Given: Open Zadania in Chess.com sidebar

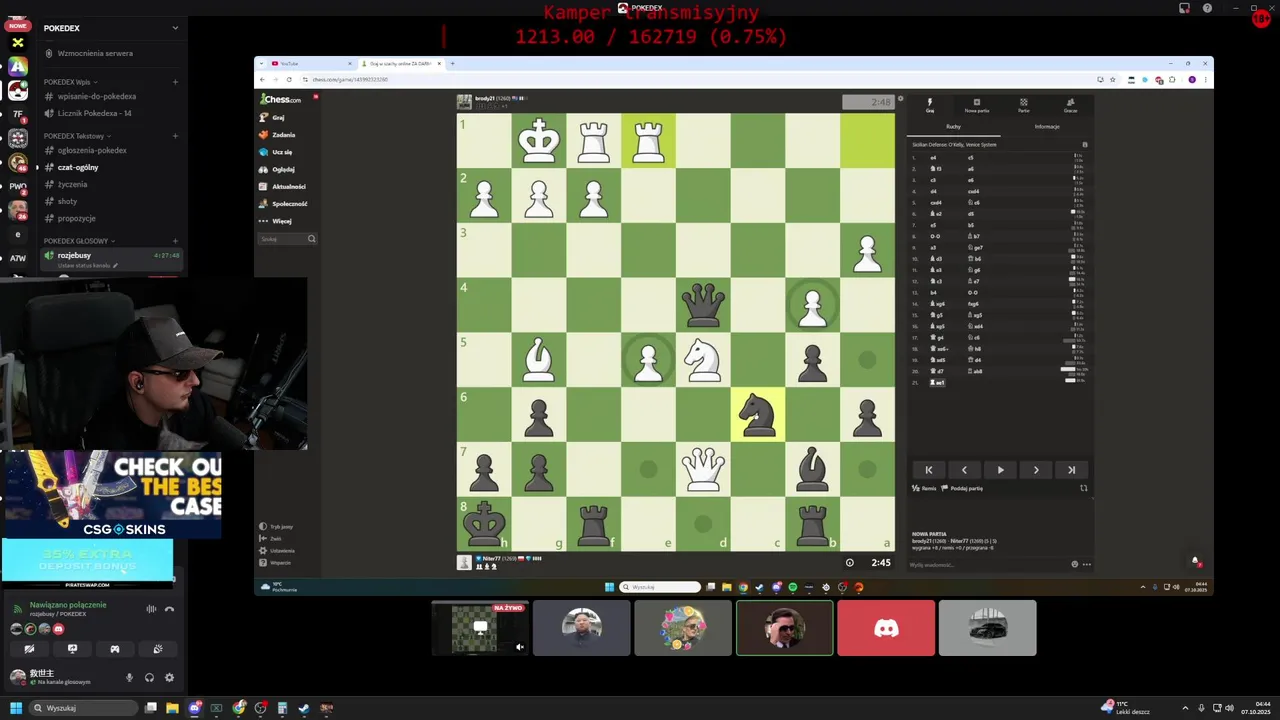Looking at the screenshot, I should (x=276, y=134).
